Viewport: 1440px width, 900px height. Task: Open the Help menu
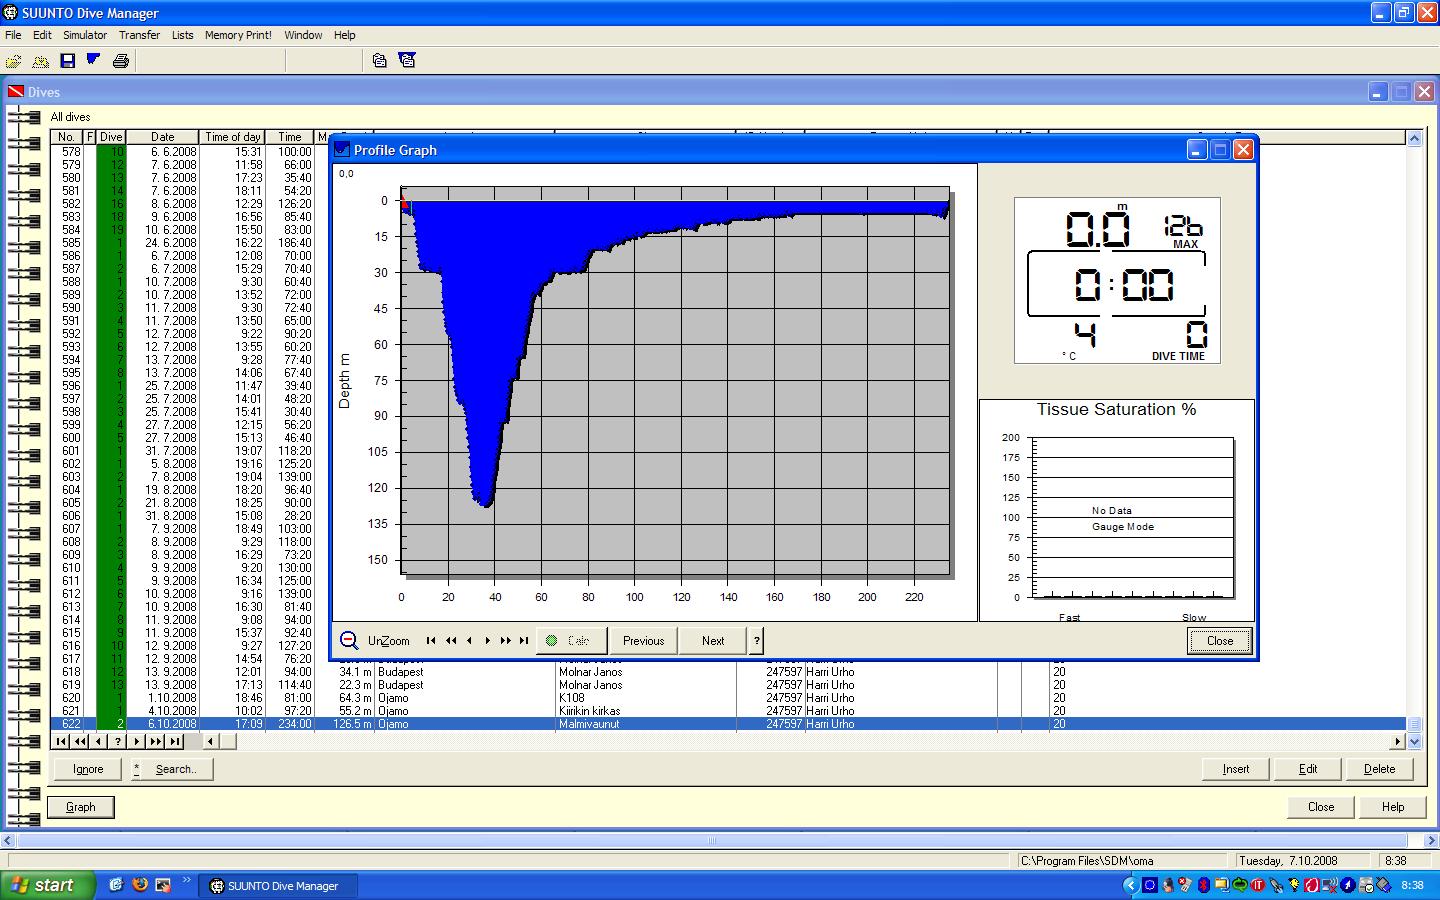click(x=345, y=35)
